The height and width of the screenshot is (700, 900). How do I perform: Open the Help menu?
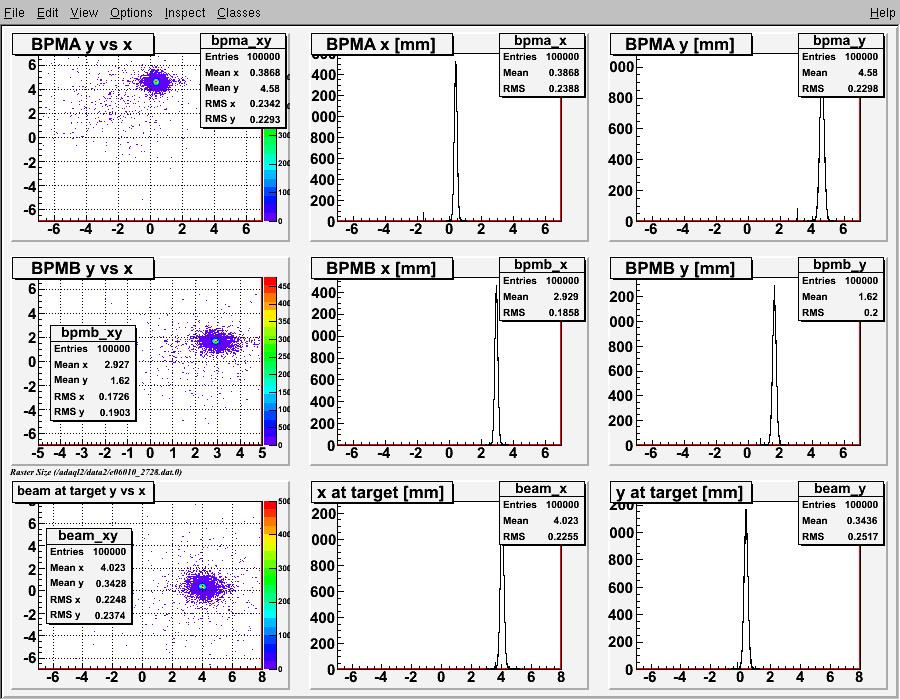(x=882, y=13)
